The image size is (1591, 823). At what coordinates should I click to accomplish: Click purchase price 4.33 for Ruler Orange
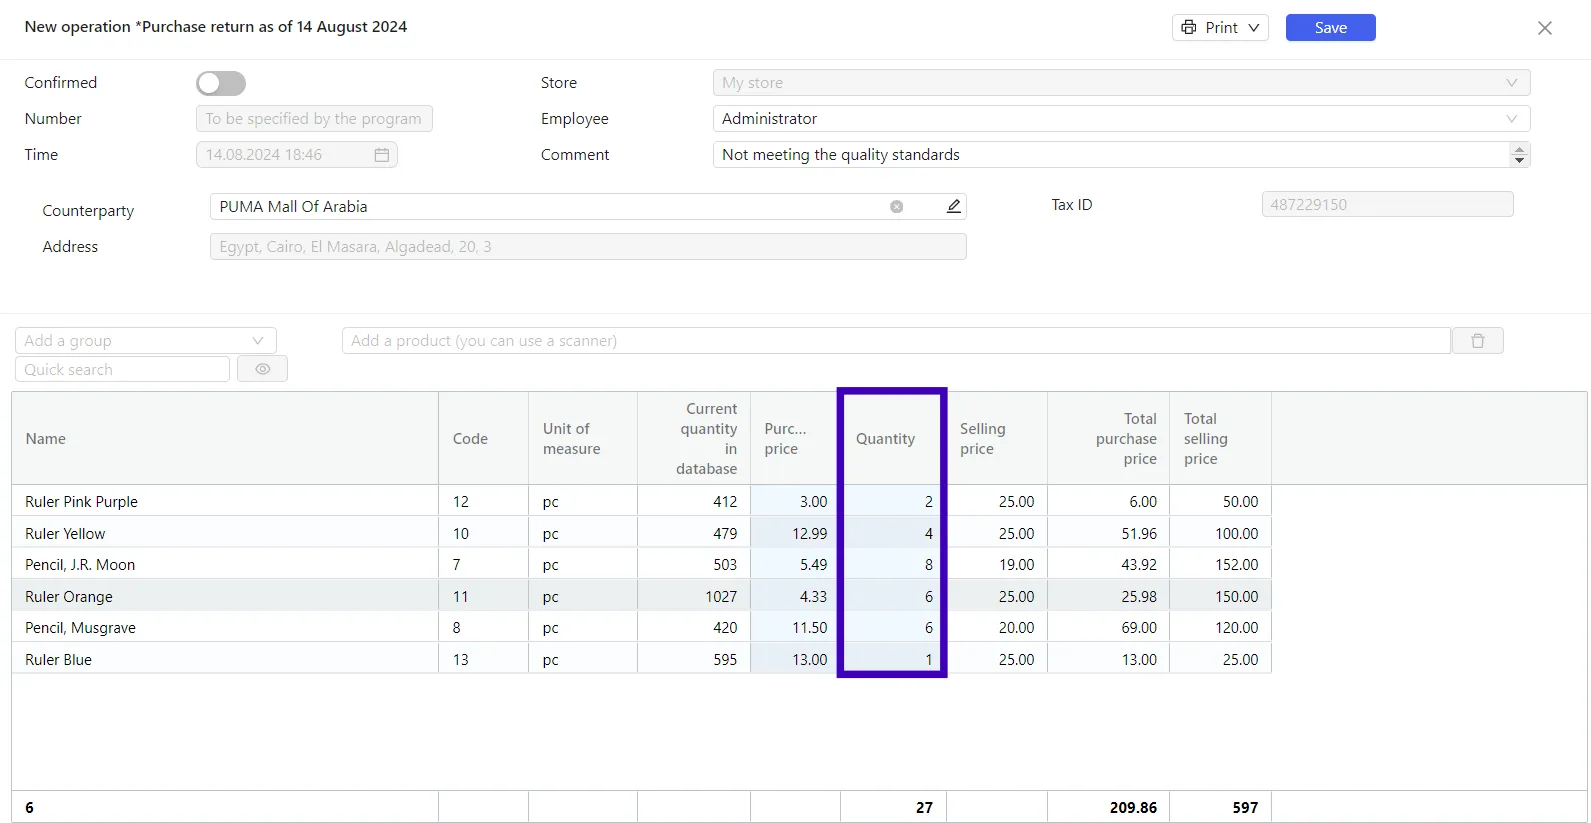point(795,597)
